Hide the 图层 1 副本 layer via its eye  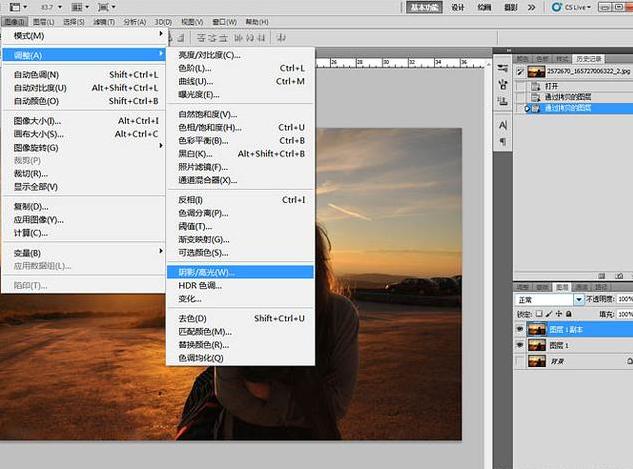[x=520, y=329]
